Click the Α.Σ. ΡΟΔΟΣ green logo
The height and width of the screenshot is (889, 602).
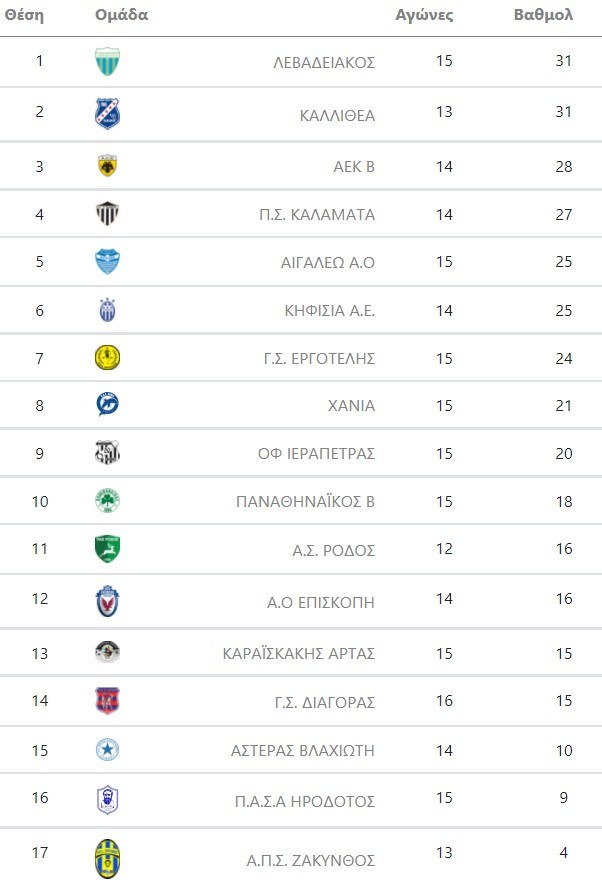(x=107, y=549)
